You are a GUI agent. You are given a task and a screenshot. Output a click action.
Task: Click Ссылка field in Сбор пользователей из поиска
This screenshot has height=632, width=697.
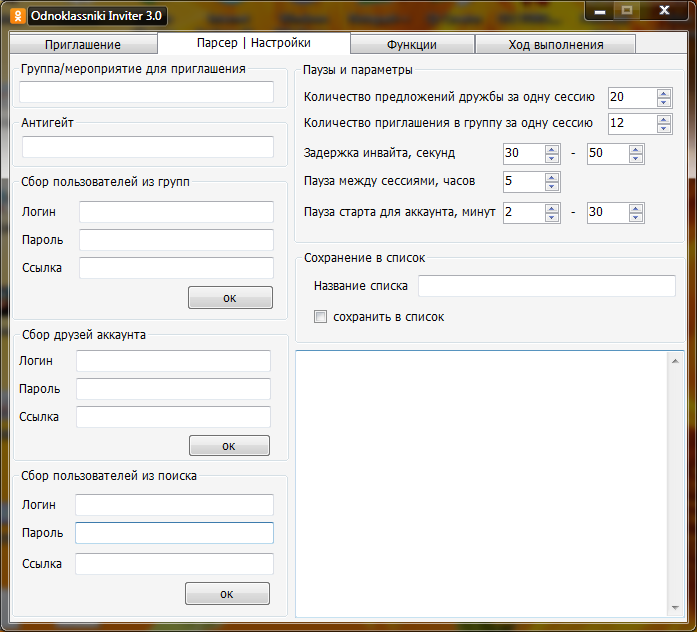tap(174, 564)
